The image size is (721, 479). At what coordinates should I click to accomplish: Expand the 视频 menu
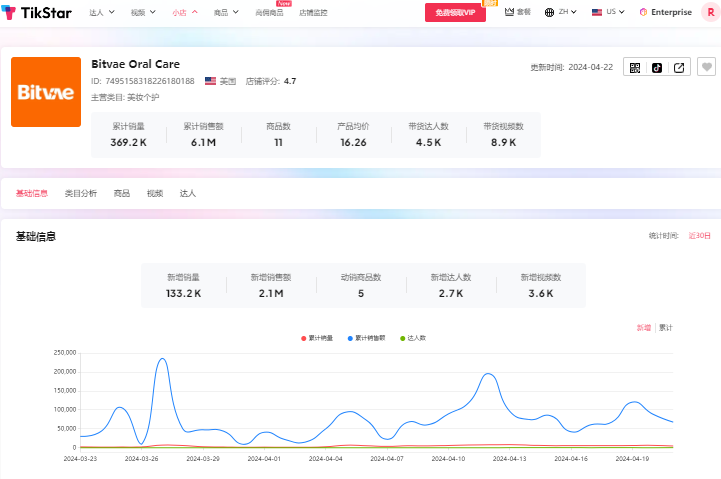(x=143, y=12)
